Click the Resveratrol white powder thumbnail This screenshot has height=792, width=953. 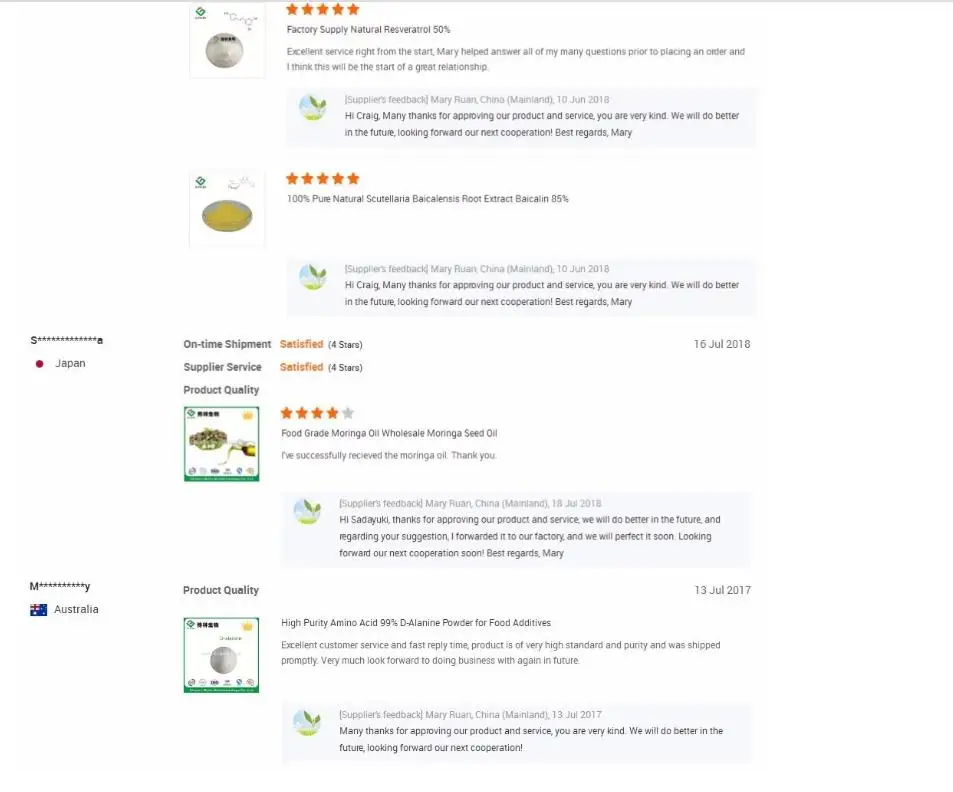point(226,42)
